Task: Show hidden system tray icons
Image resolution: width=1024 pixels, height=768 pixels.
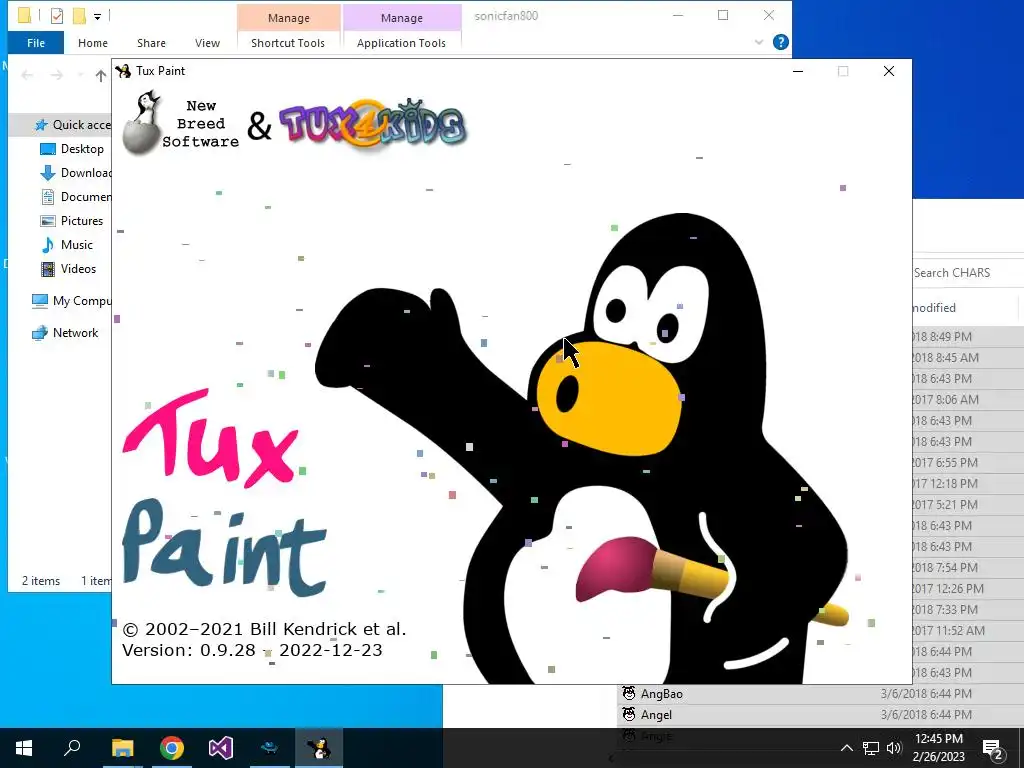Action: [846, 748]
